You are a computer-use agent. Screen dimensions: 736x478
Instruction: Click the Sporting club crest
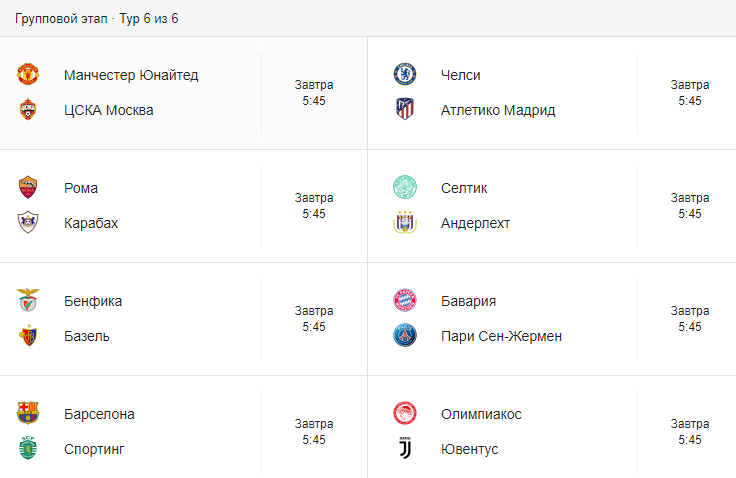(x=28, y=449)
